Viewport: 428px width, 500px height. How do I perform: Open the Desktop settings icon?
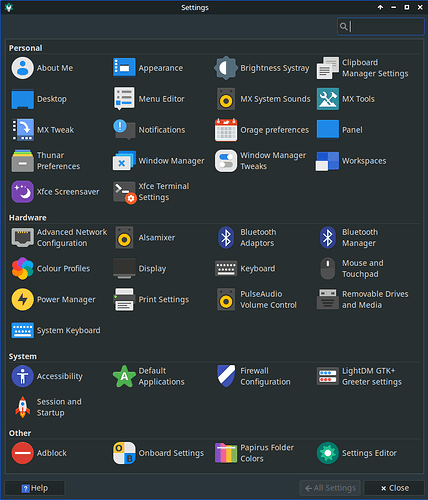pyautogui.click(x=22, y=99)
